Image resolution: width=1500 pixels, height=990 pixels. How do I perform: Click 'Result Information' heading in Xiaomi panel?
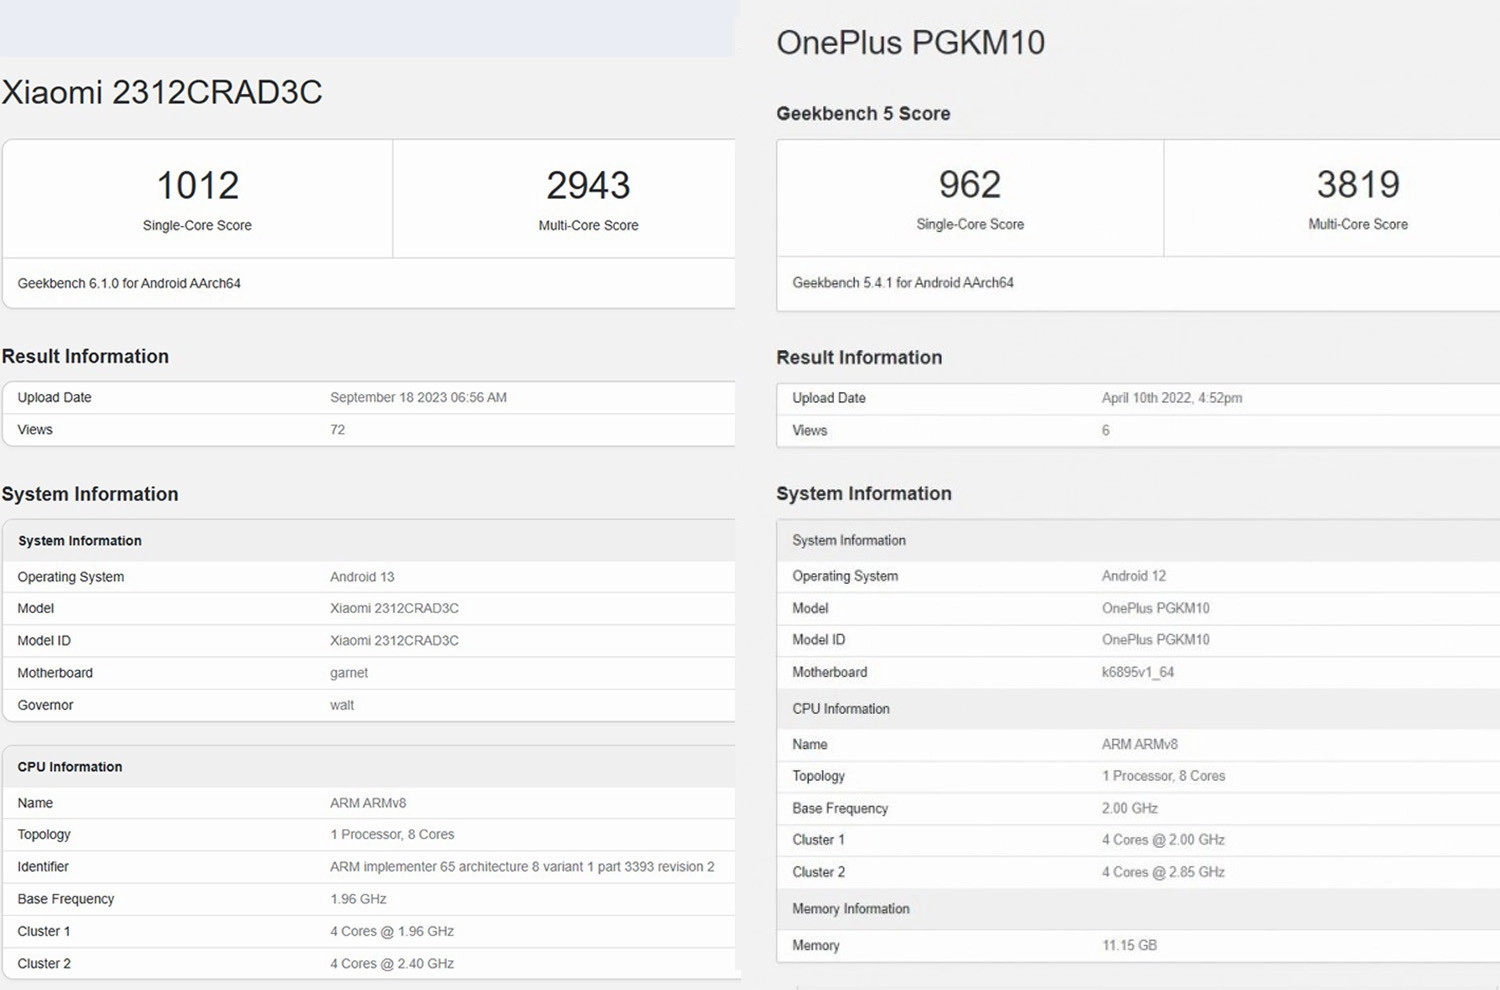coord(85,356)
